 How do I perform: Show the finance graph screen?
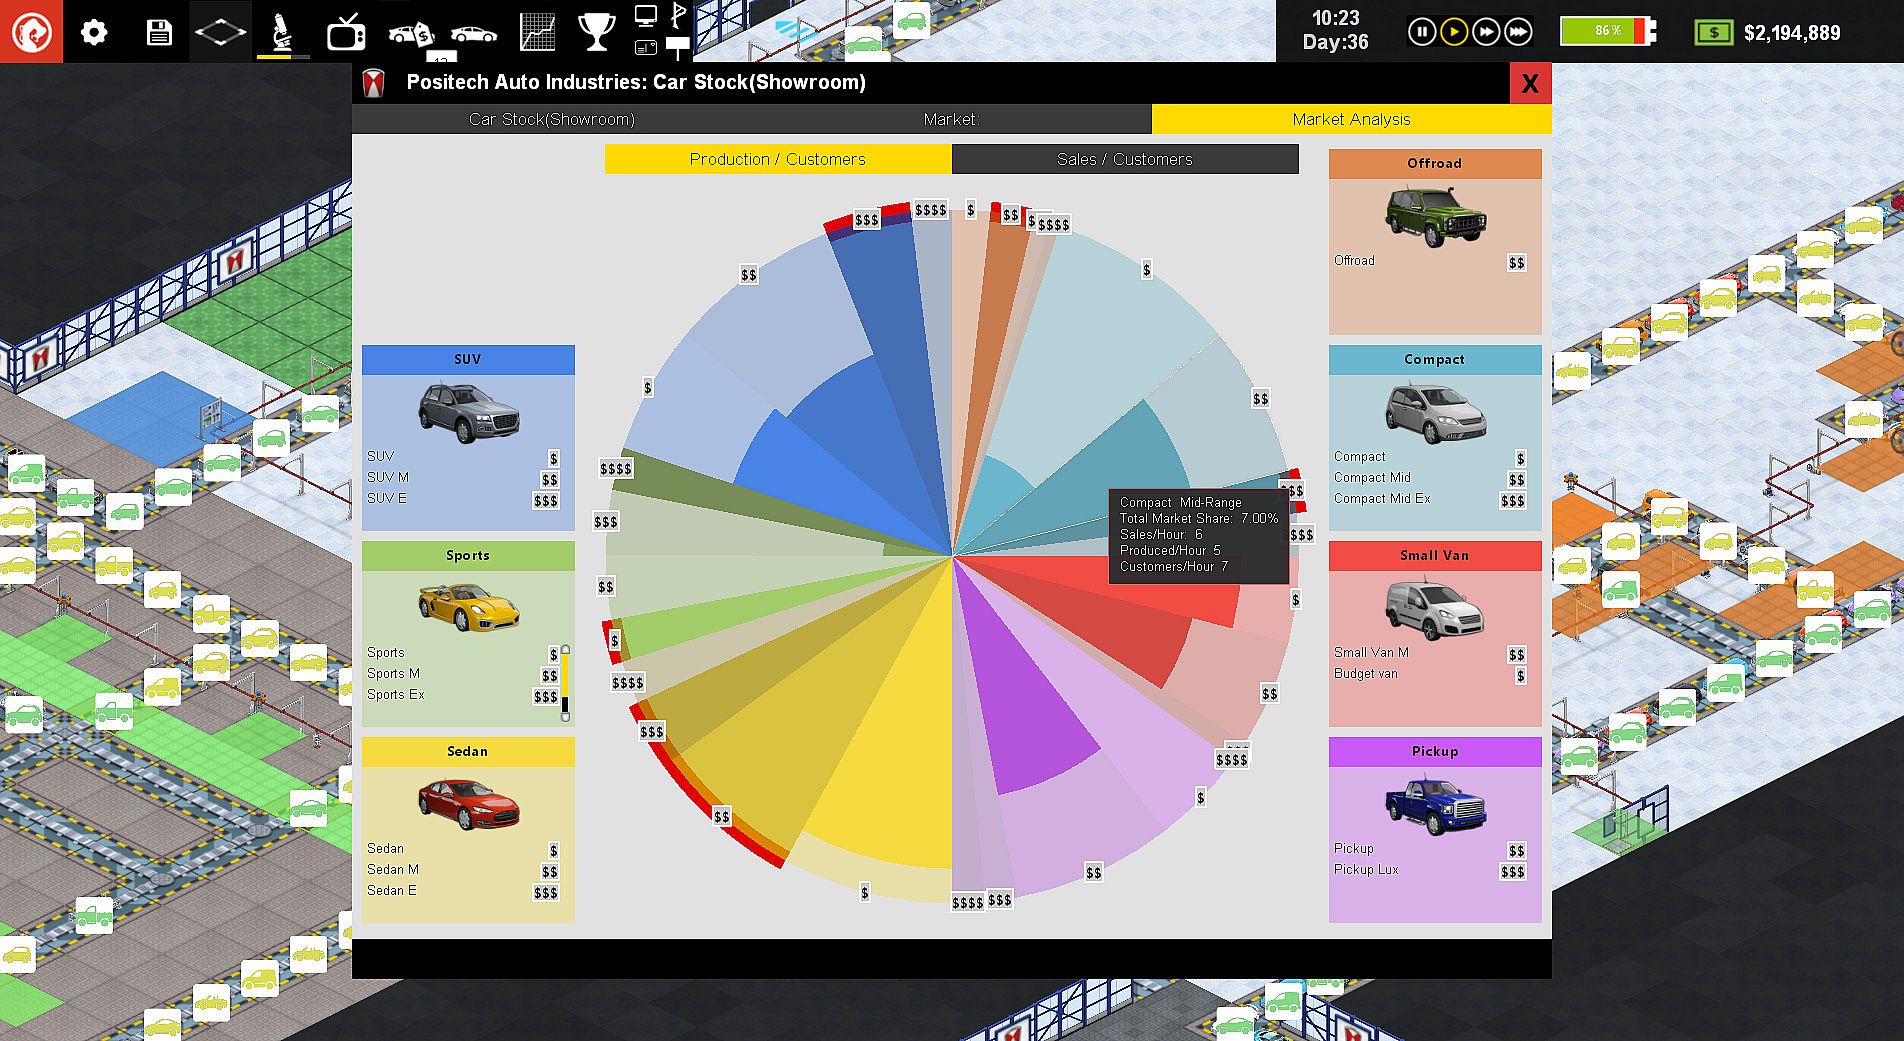pos(537,32)
